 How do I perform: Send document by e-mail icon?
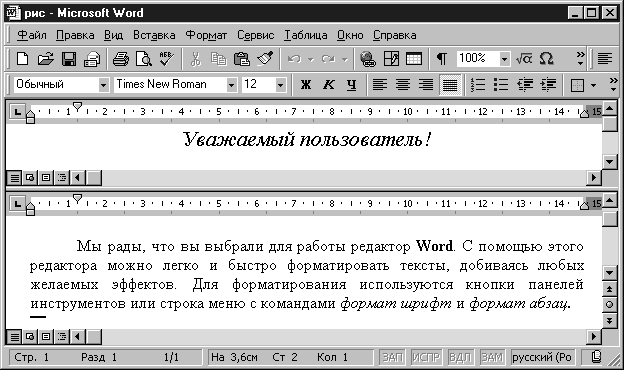92,59
